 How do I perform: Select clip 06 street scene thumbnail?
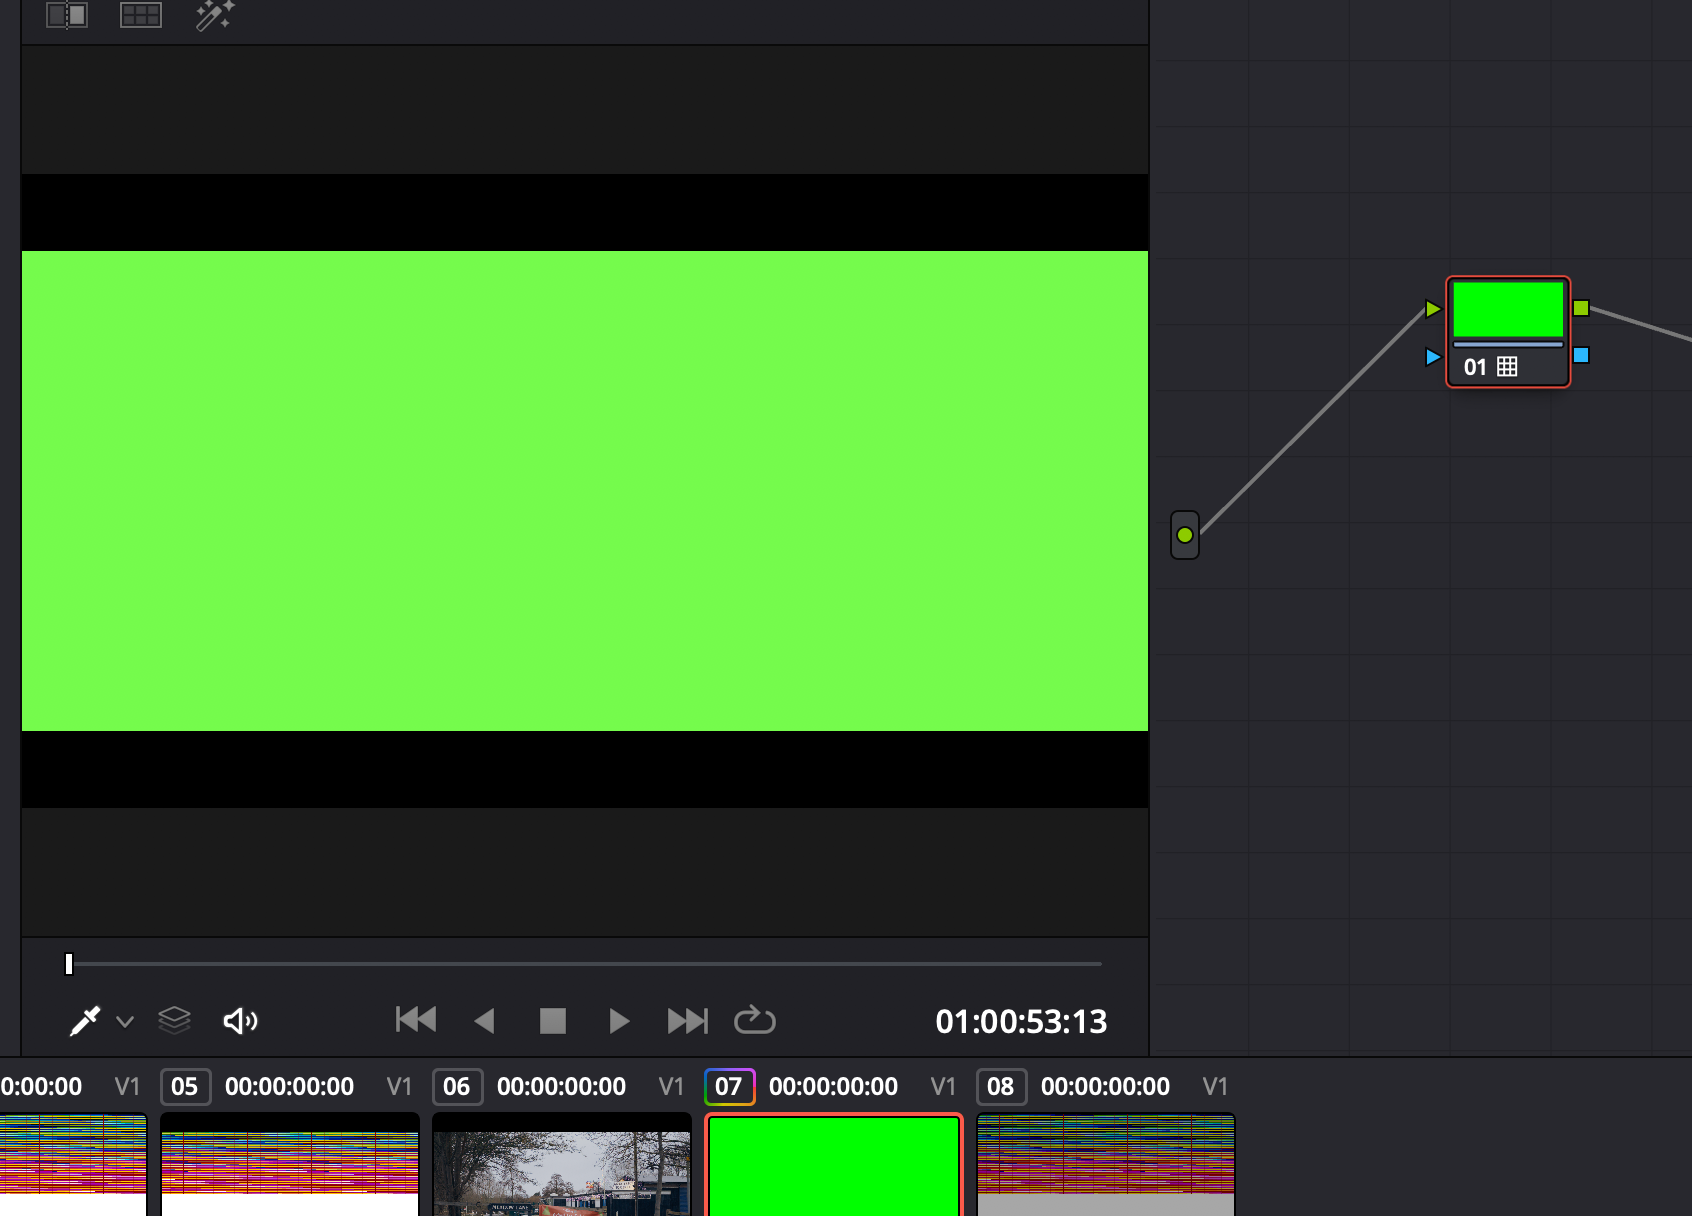[x=562, y=1165]
